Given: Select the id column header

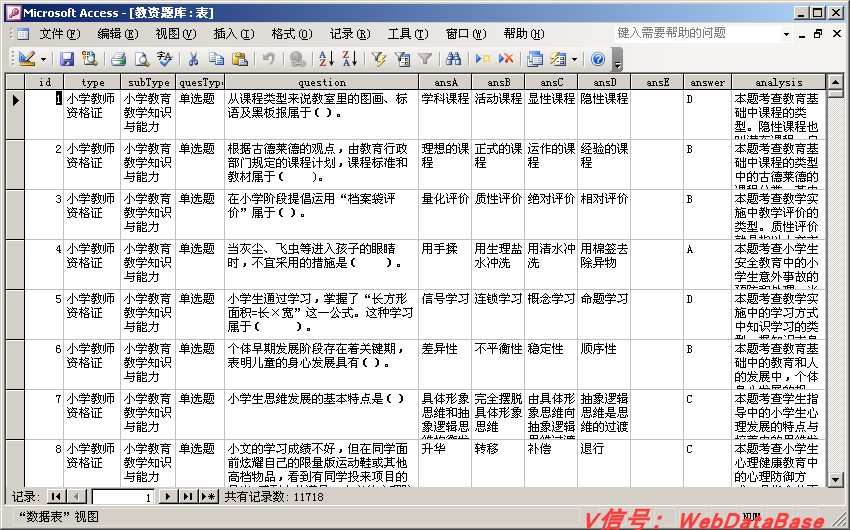Looking at the screenshot, I should click(44, 82).
